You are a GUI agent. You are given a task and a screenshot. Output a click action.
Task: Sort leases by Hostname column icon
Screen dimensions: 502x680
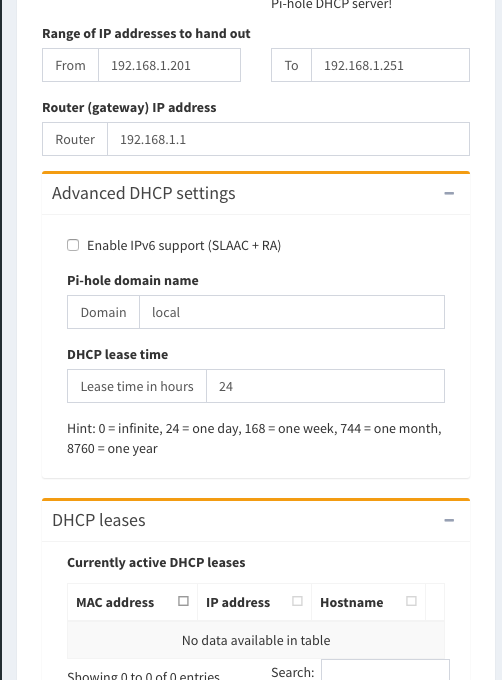pyautogui.click(x=411, y=601)
